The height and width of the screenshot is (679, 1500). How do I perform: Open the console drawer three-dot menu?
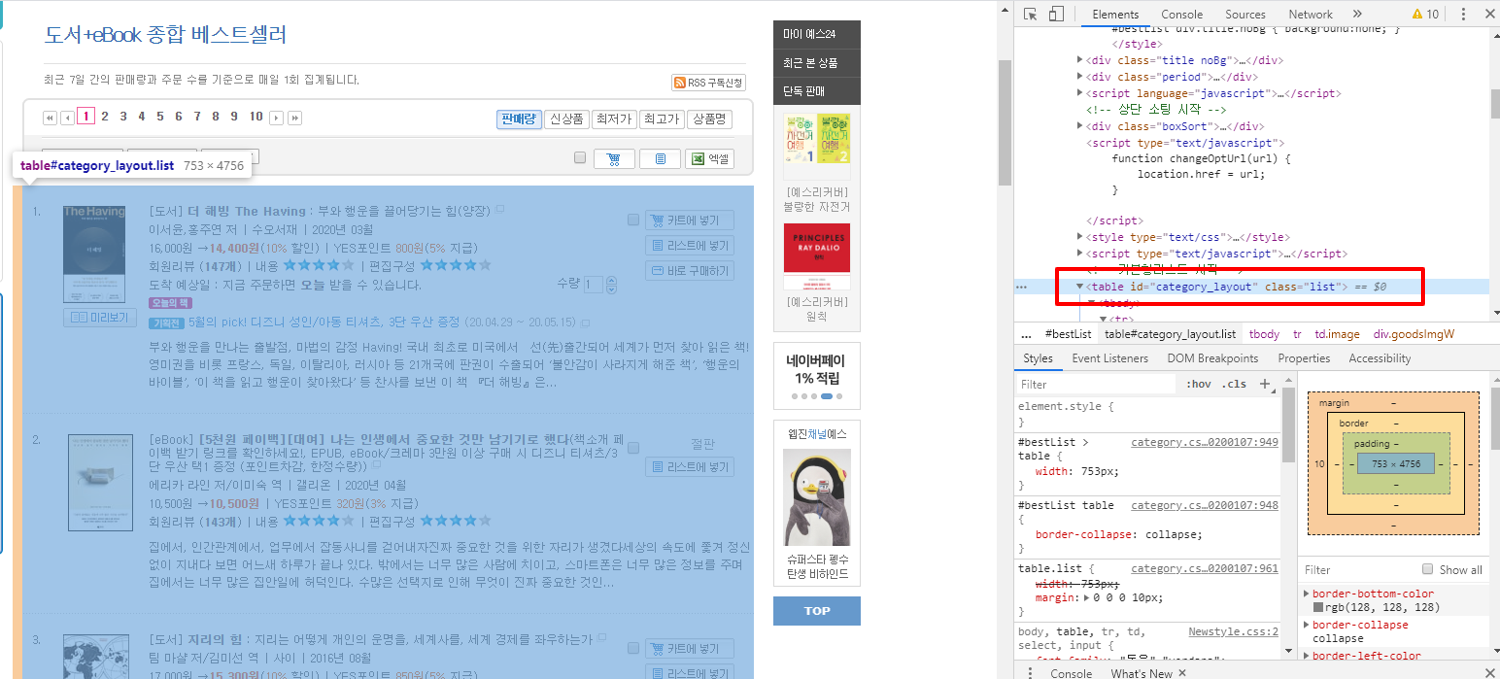click(x=1030, y=674)
